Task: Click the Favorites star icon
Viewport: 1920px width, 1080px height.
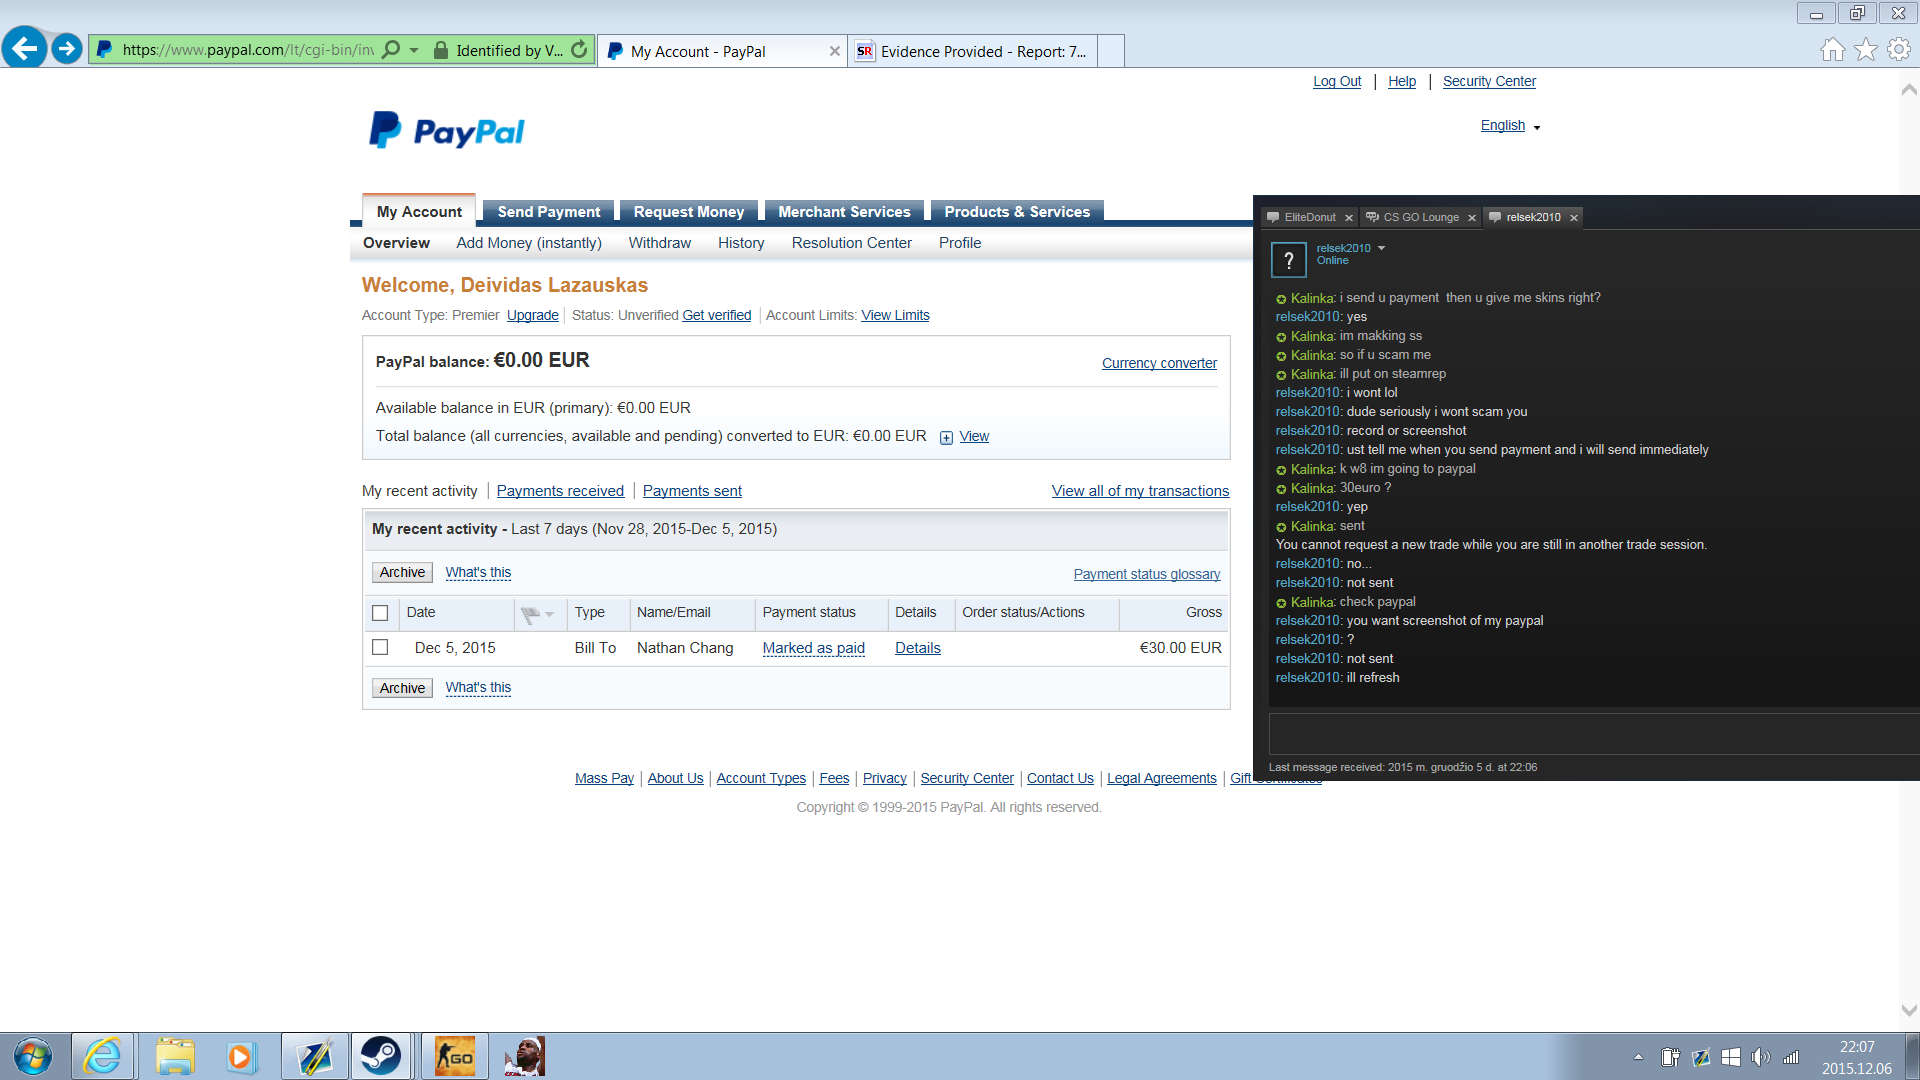Action: [1865, 50]
